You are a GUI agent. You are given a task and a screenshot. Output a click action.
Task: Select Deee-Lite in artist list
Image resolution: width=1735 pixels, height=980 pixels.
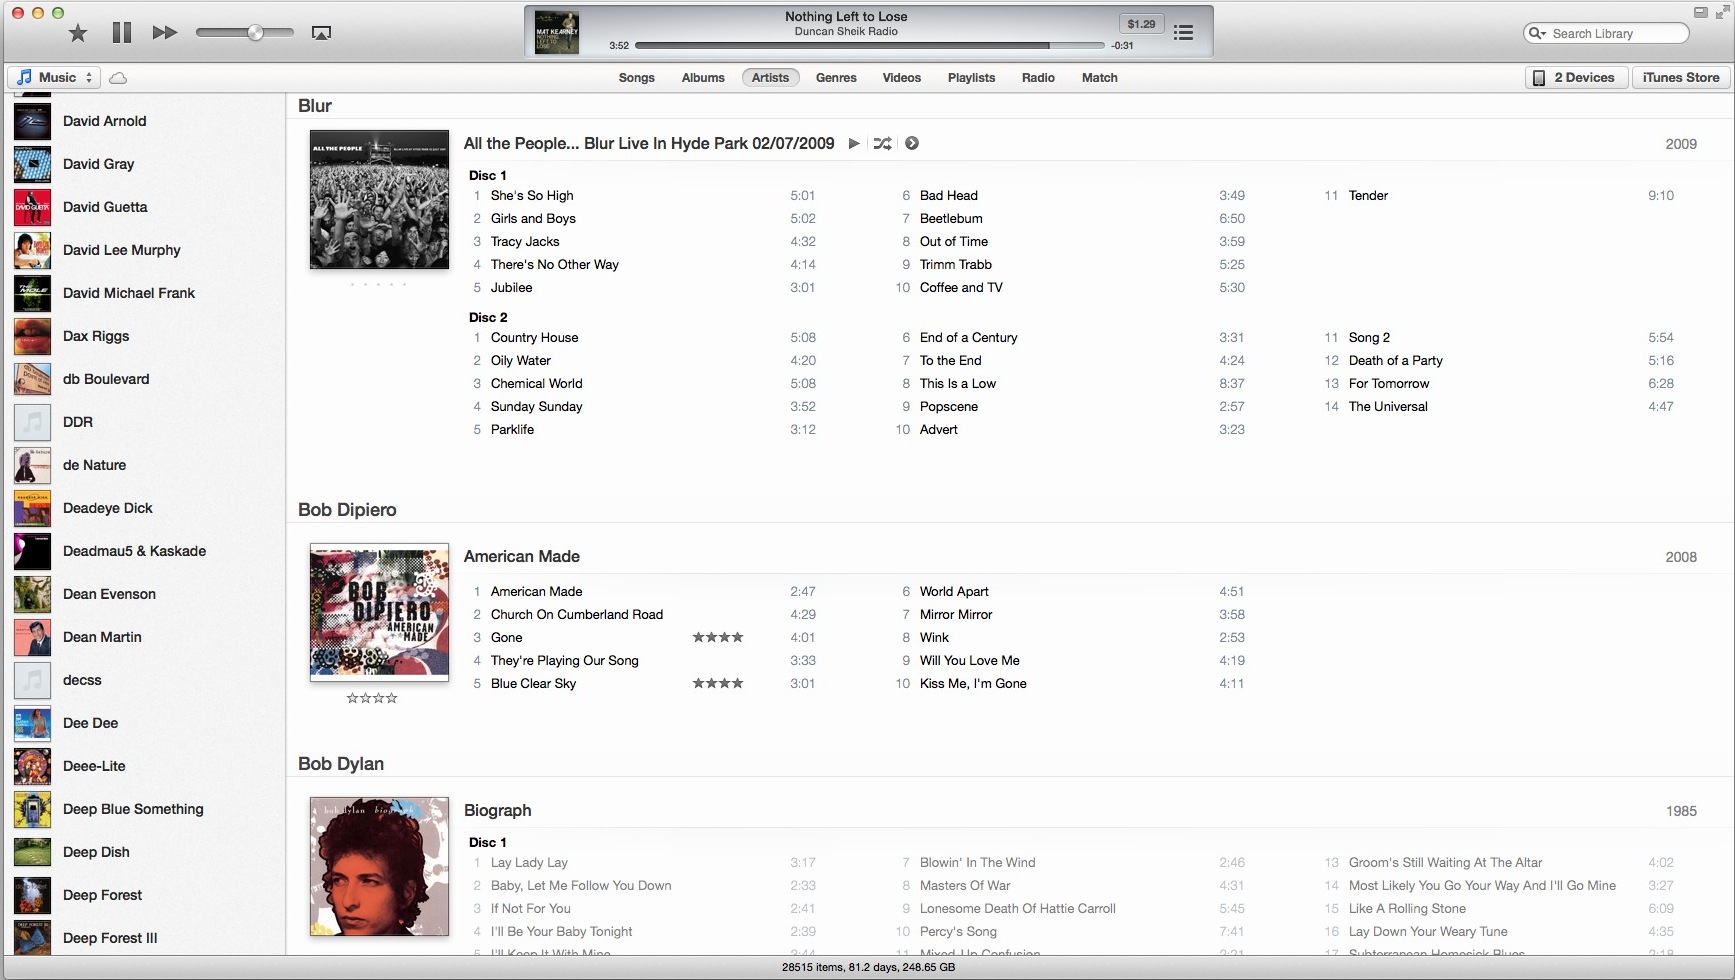coord(94,766)
